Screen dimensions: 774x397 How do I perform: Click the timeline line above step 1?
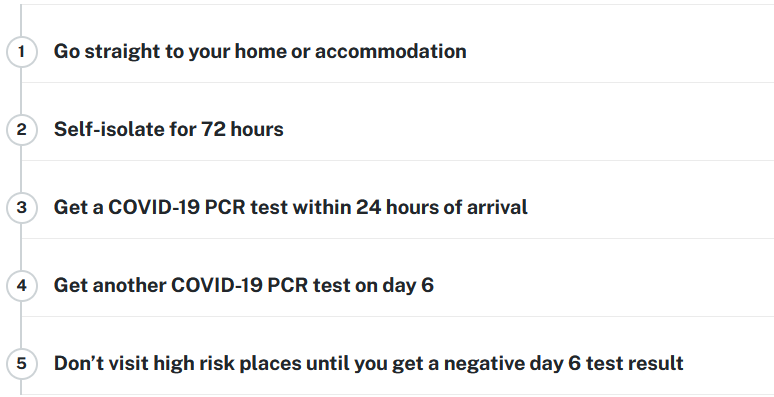[21, 20]
